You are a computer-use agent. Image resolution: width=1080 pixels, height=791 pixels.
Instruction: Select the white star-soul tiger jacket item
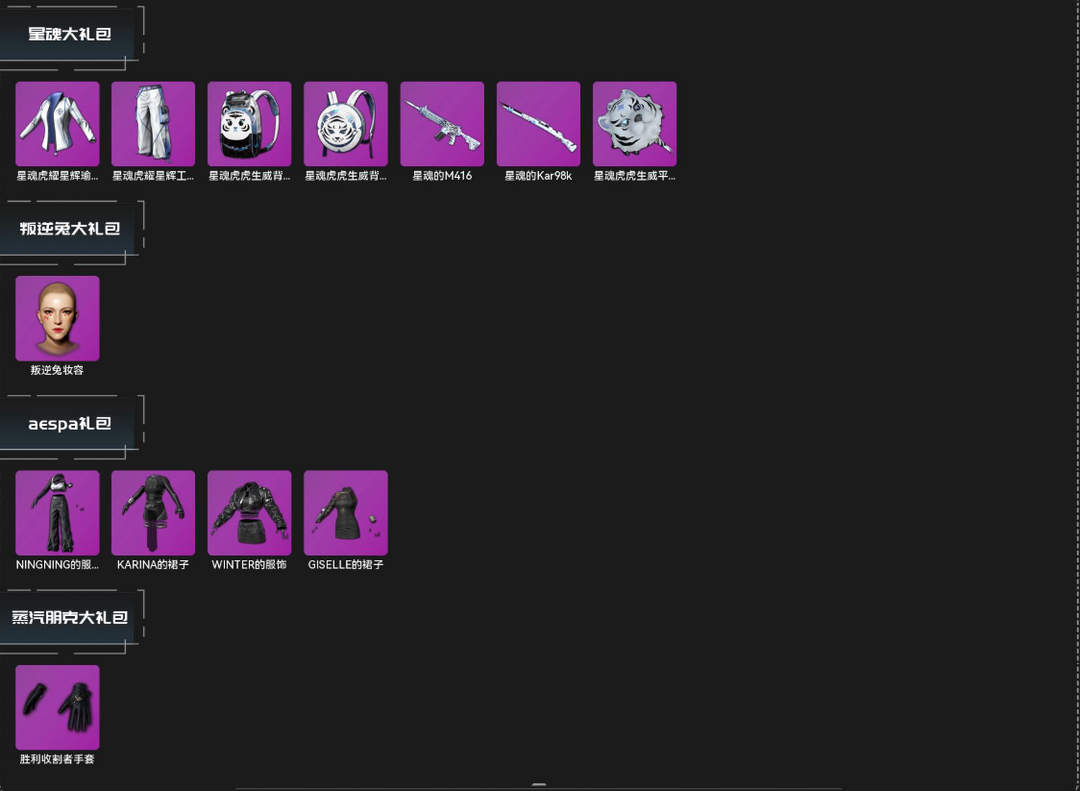click(57, 124)
